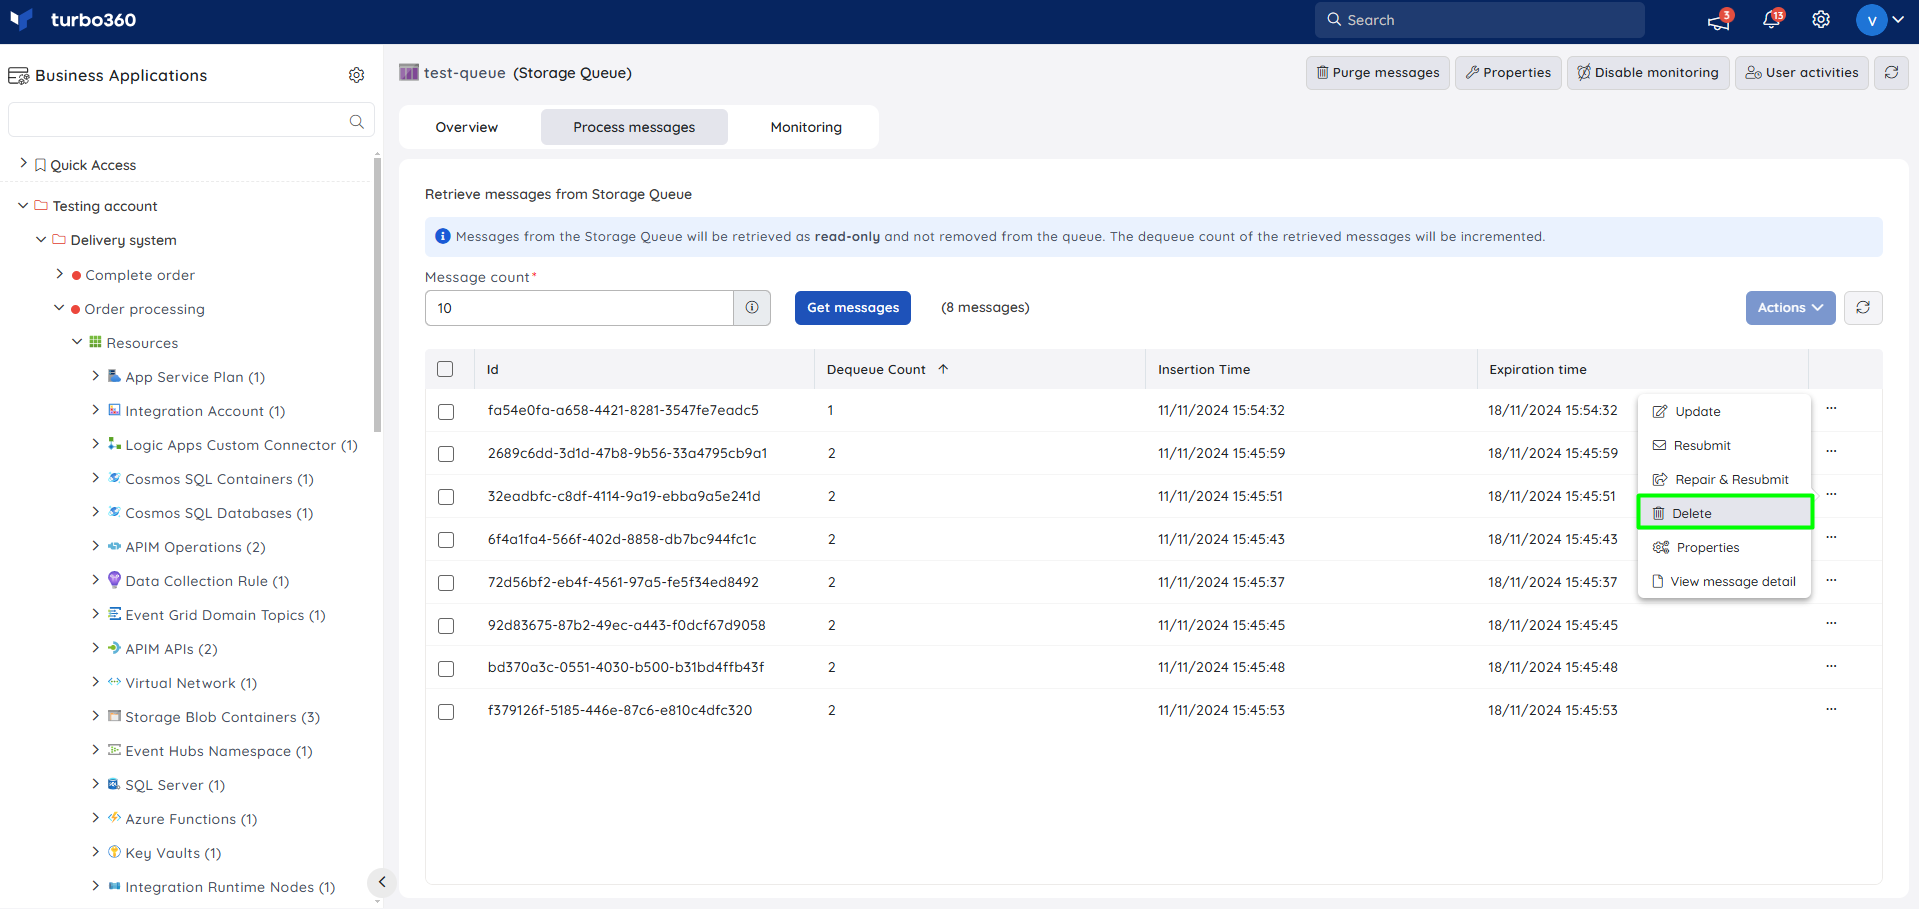This screenshot has height=909, width=1919.
Task: Click the Message count info icon
Action: tap(752, 308)
